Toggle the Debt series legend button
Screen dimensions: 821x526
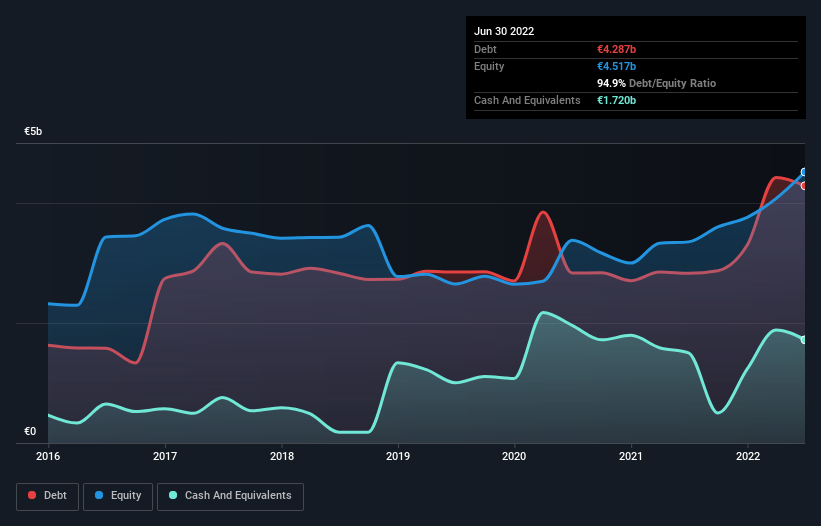[x=48, y=496]
